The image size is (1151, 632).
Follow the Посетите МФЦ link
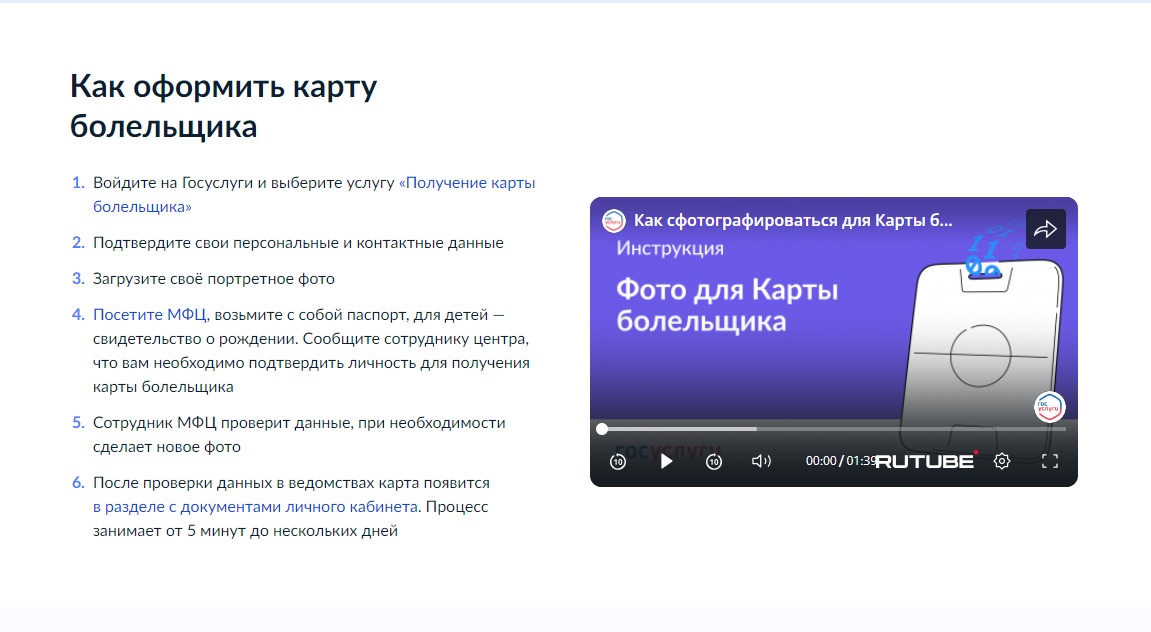(150, 314)
